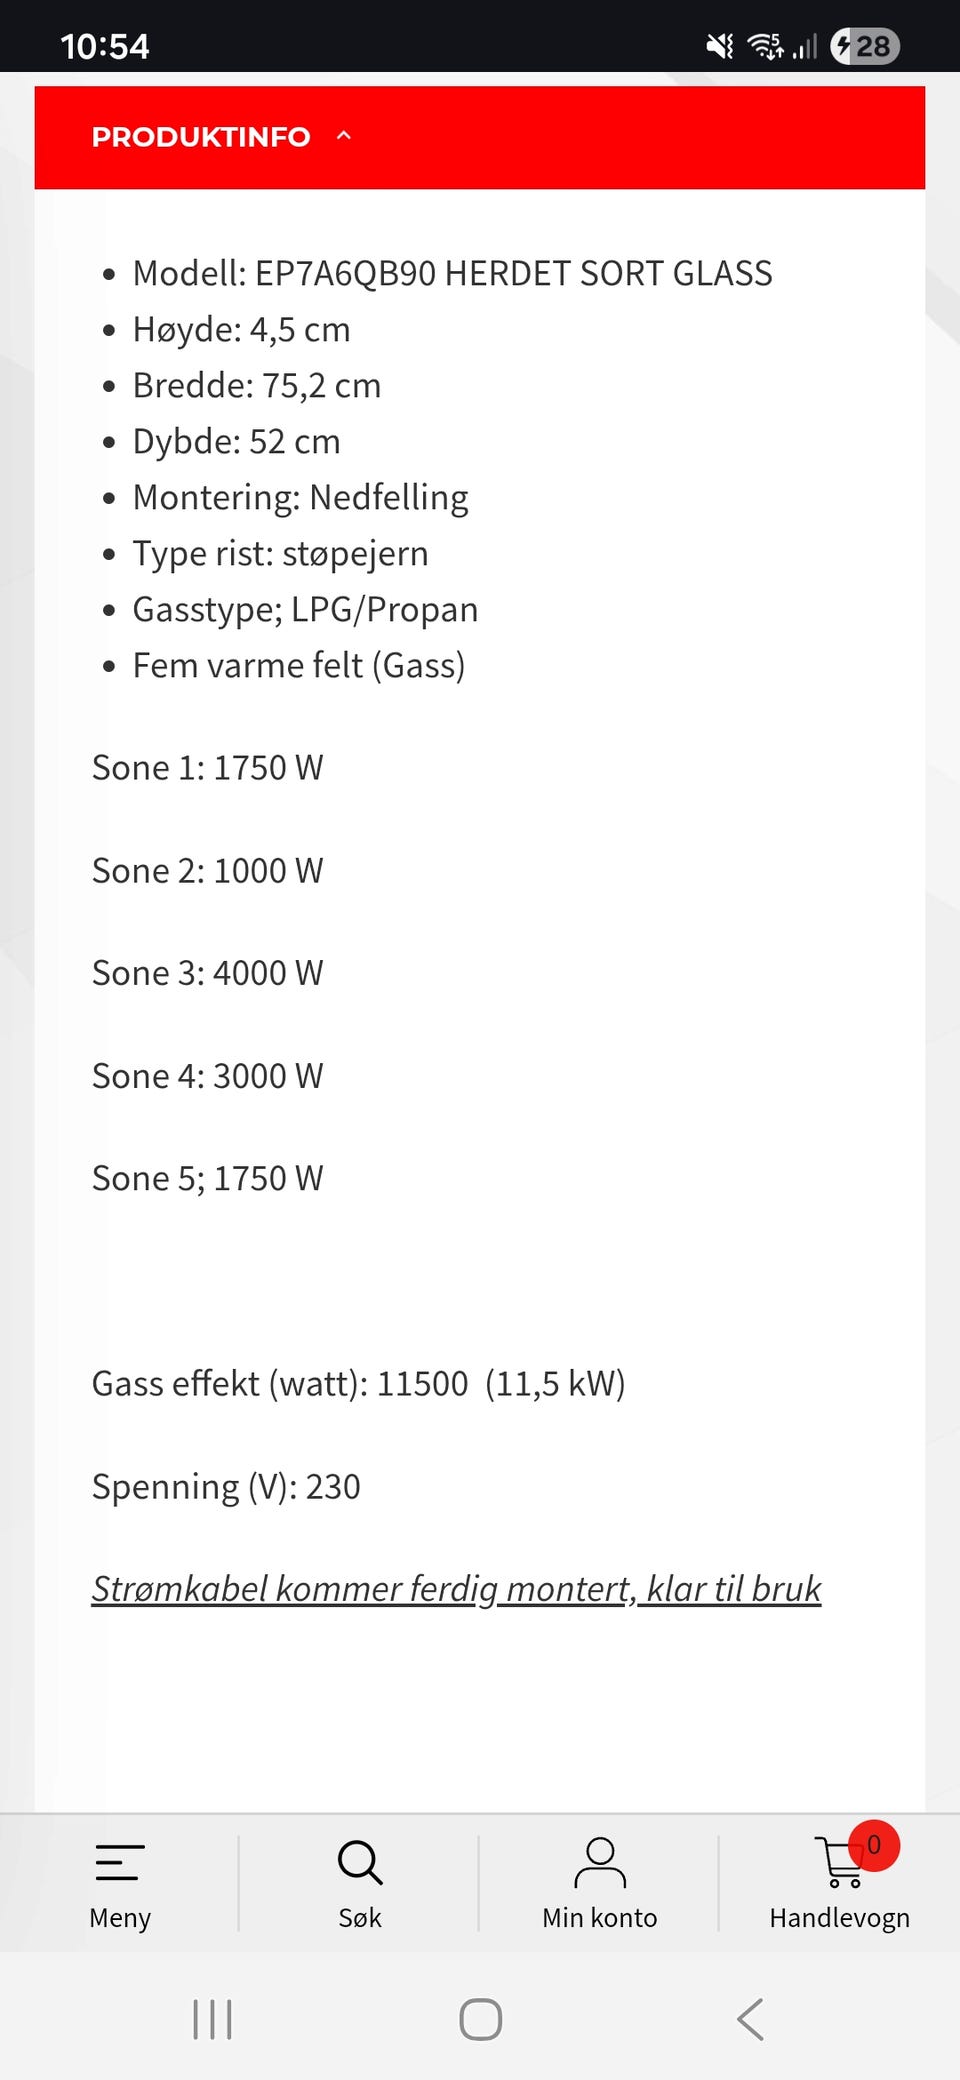
Task: Tap the Min konto text label
Action: pos(600,1918)
